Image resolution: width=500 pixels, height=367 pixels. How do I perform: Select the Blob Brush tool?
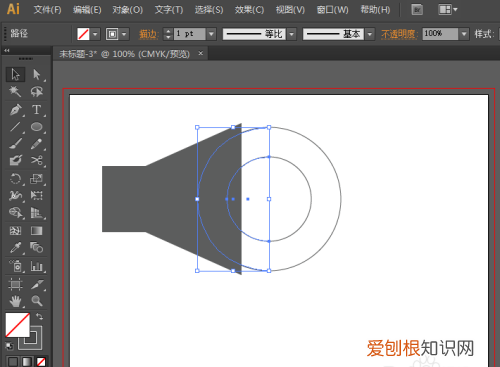point(15,161)
